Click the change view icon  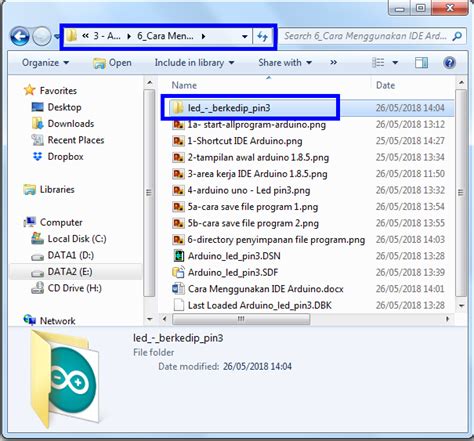[378, 63]
